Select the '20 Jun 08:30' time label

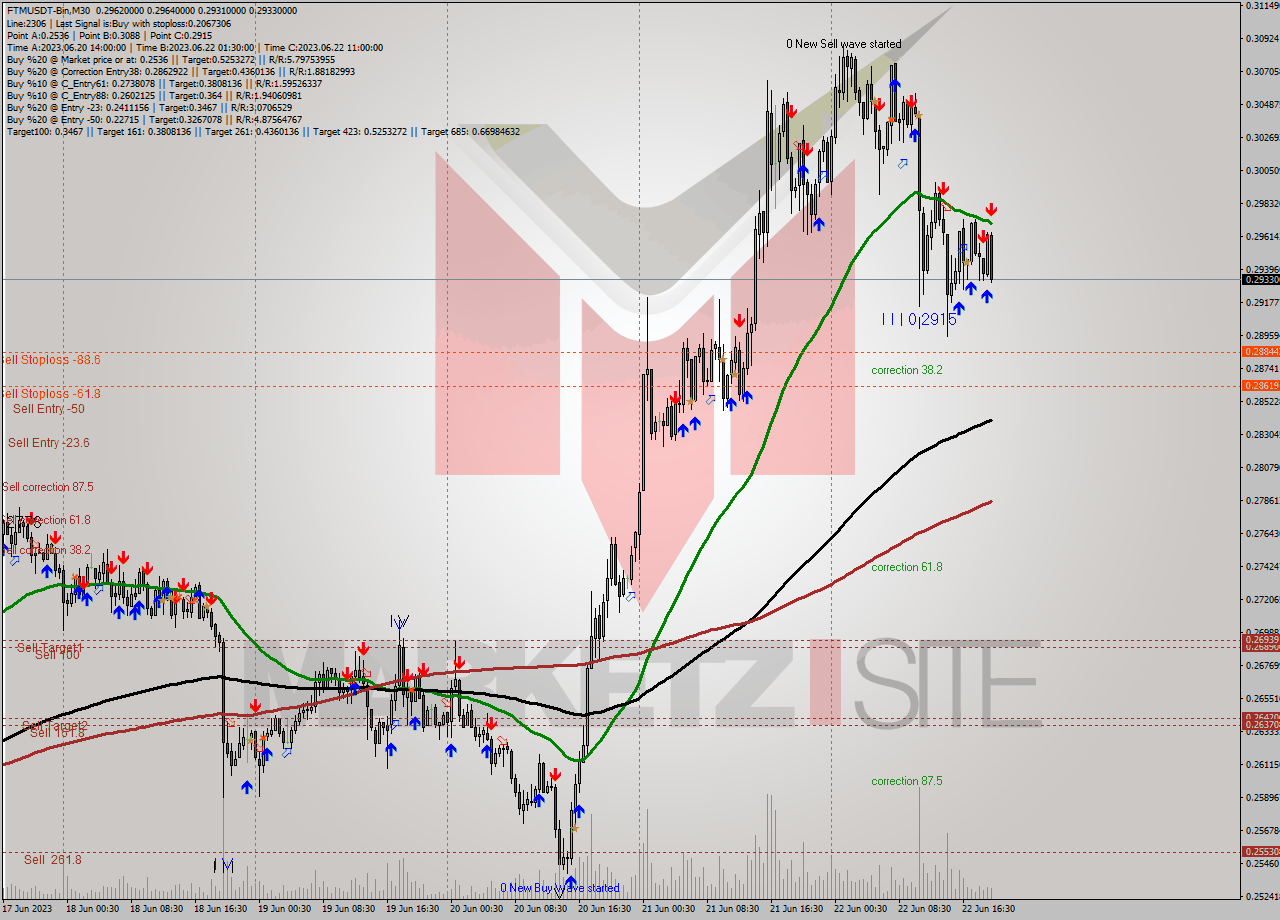coord(542,910)
